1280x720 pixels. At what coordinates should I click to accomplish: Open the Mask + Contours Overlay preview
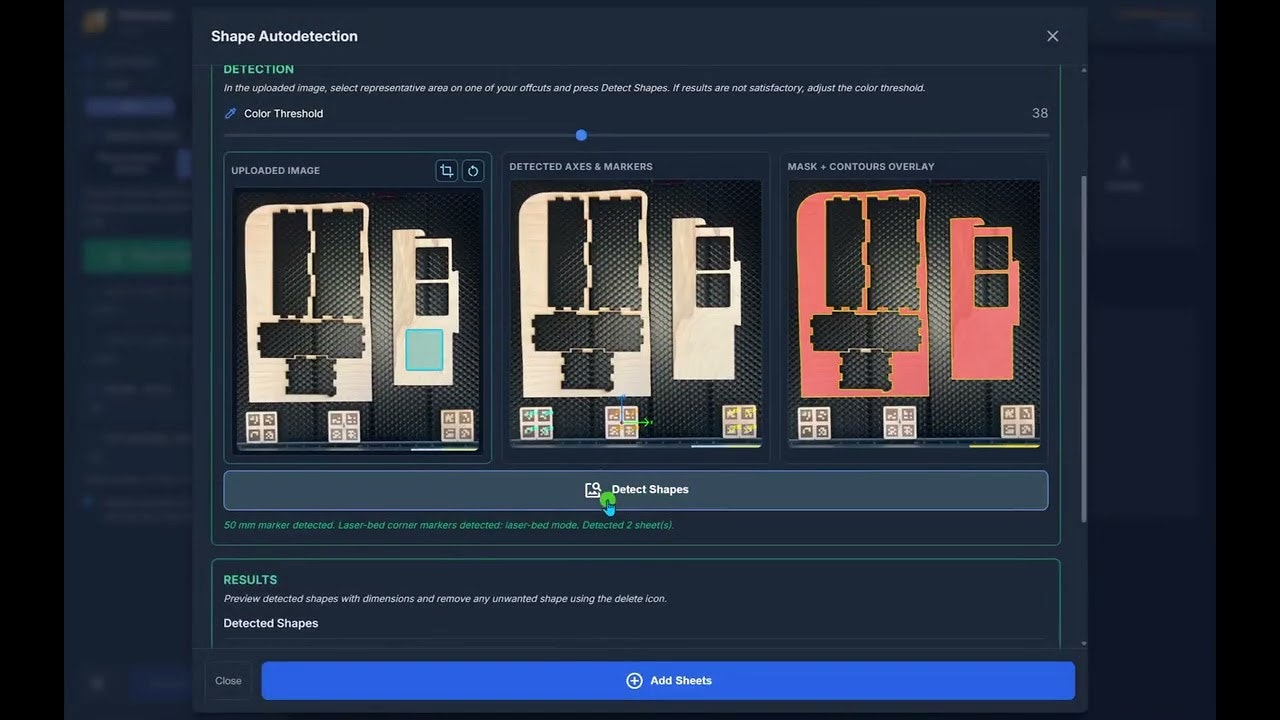(914, 315)
